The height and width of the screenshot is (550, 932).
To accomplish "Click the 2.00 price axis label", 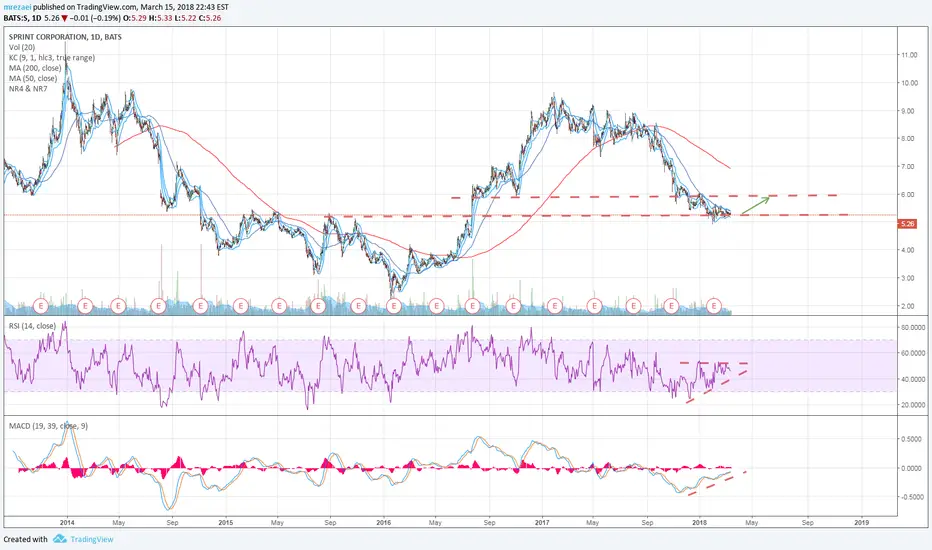I will [x=907, y=306].
